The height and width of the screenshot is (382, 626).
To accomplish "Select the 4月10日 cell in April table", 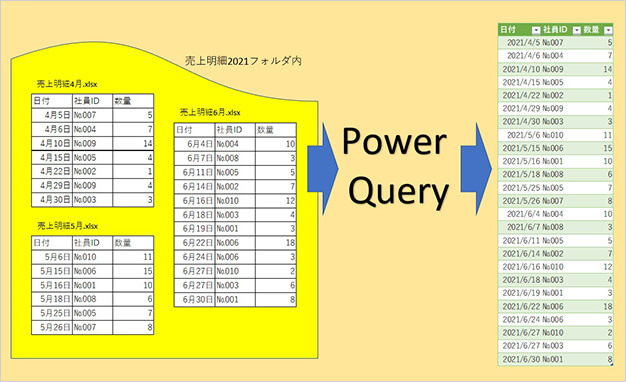I will 52,143.
